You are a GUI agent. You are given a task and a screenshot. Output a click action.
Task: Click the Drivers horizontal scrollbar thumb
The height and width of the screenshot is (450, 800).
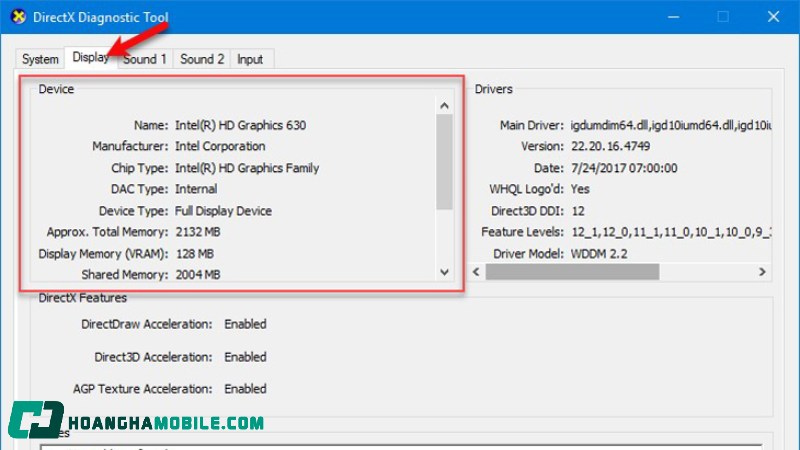(x=572, y=272)
